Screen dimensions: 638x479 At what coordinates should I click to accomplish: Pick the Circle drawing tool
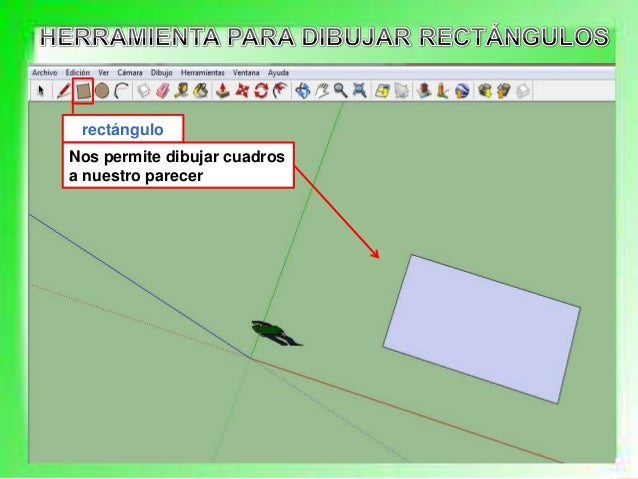click(x=102, y=91)
